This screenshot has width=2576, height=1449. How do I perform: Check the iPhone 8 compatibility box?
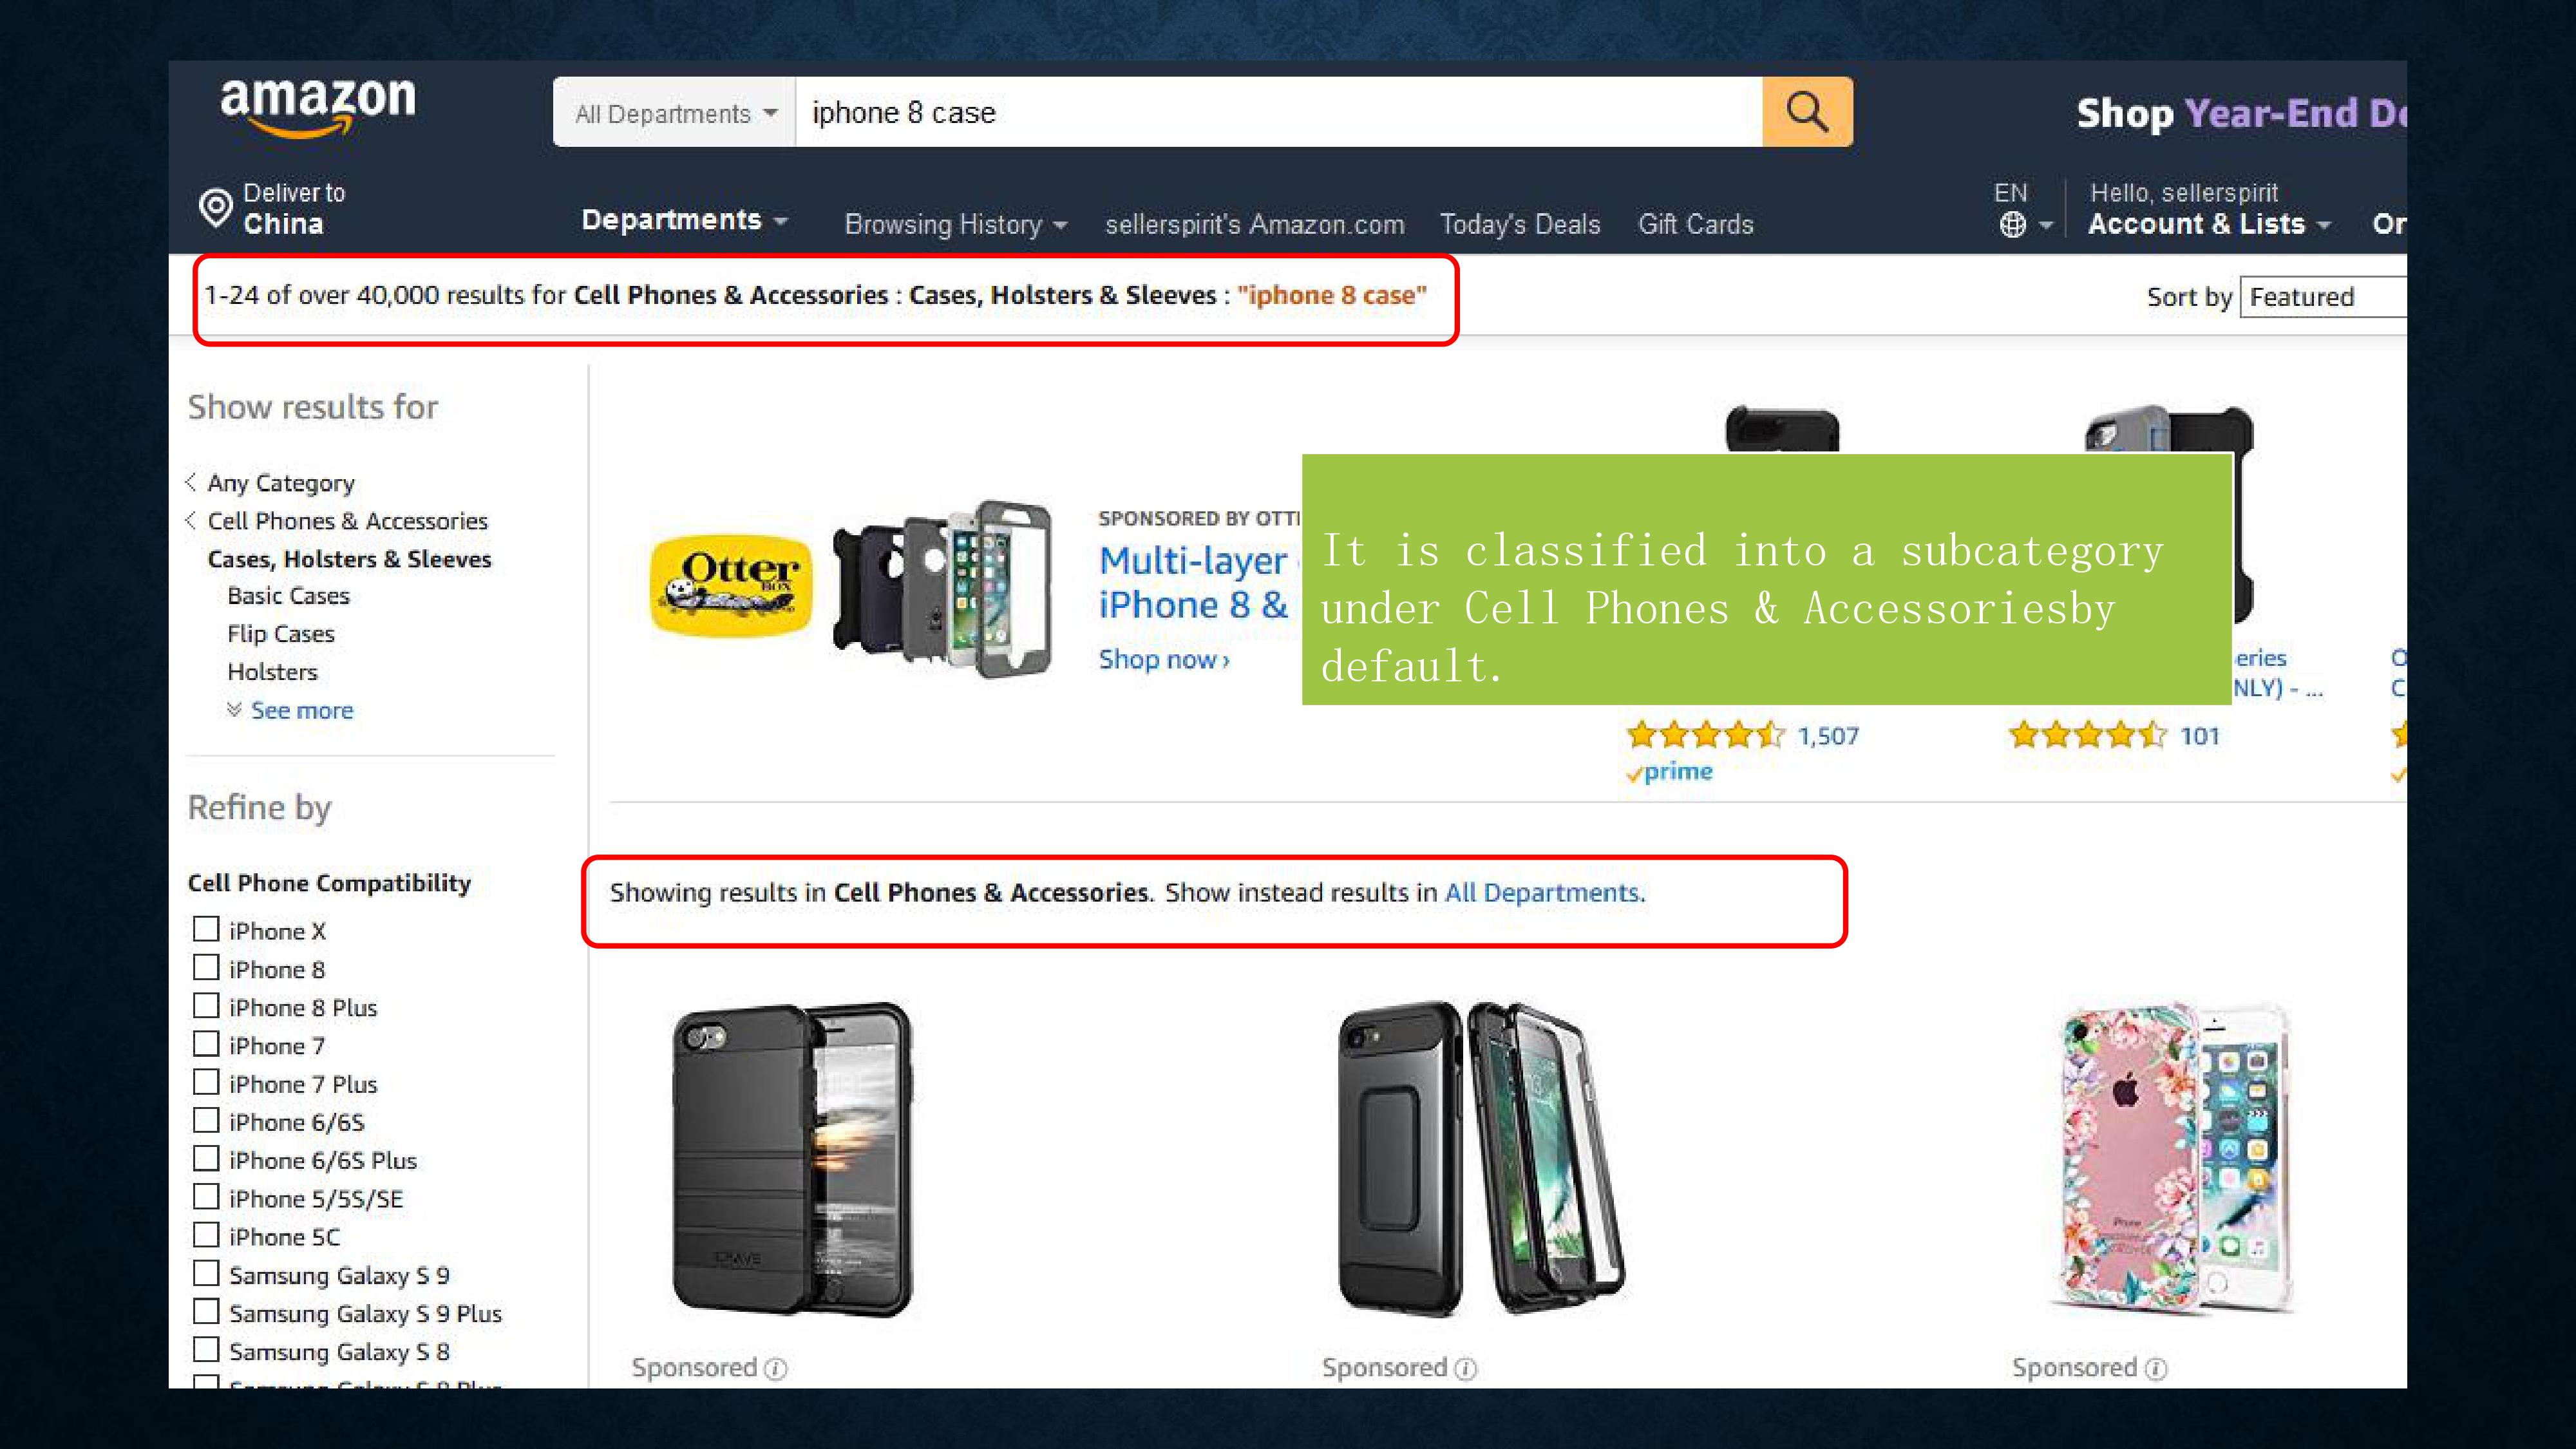point(206,968)
